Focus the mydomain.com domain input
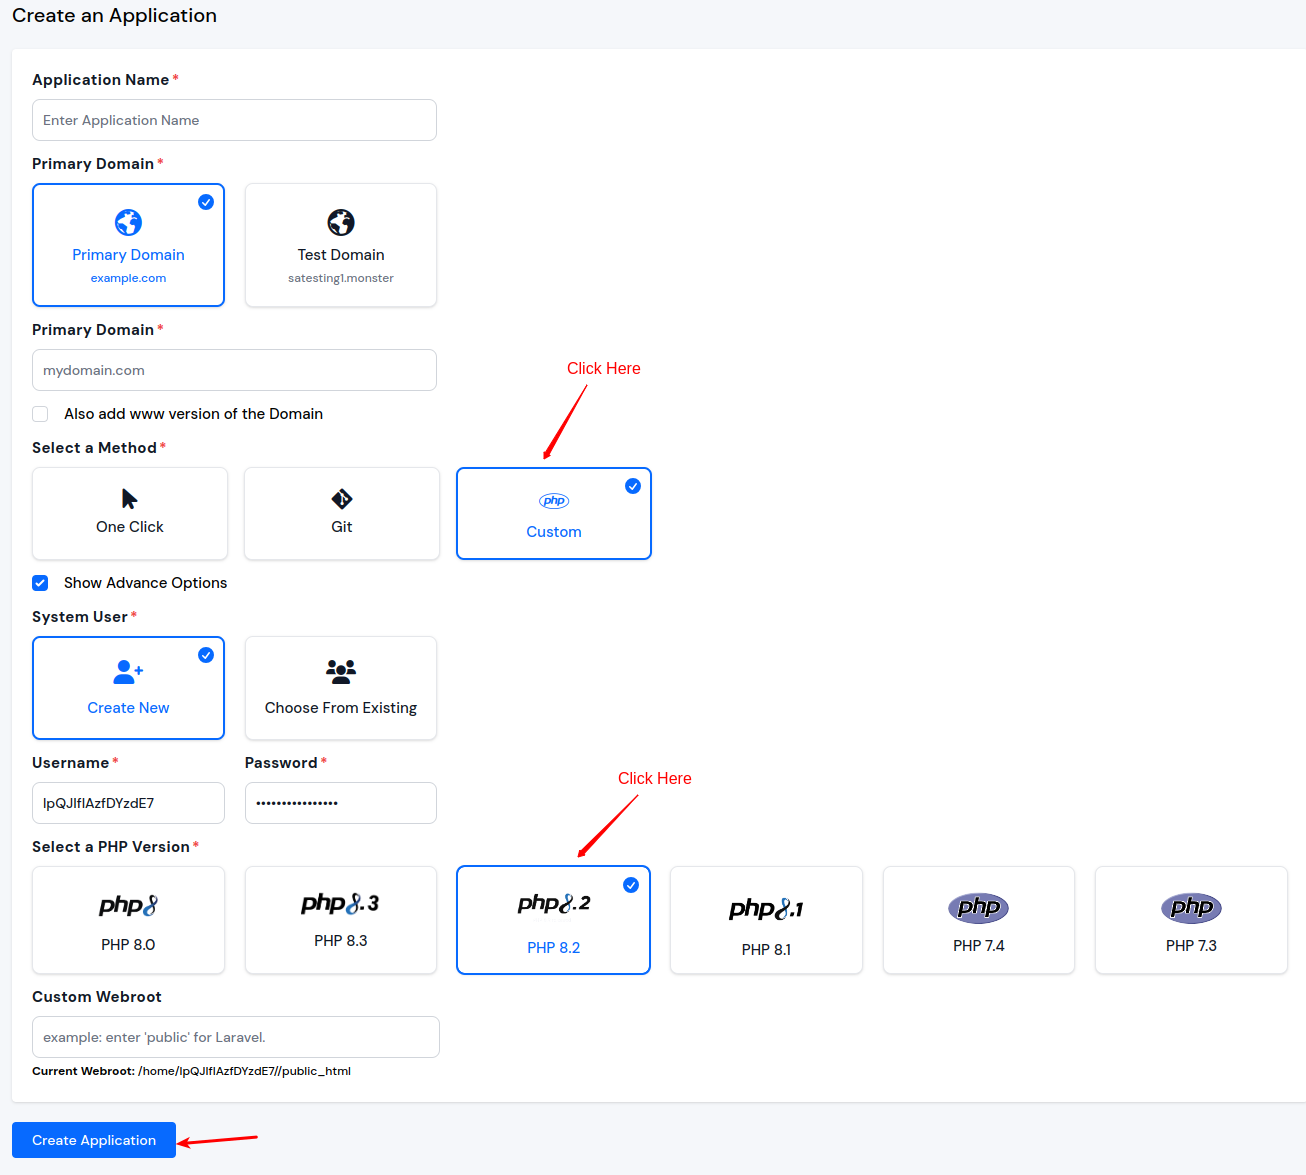 tap(234, 370)
